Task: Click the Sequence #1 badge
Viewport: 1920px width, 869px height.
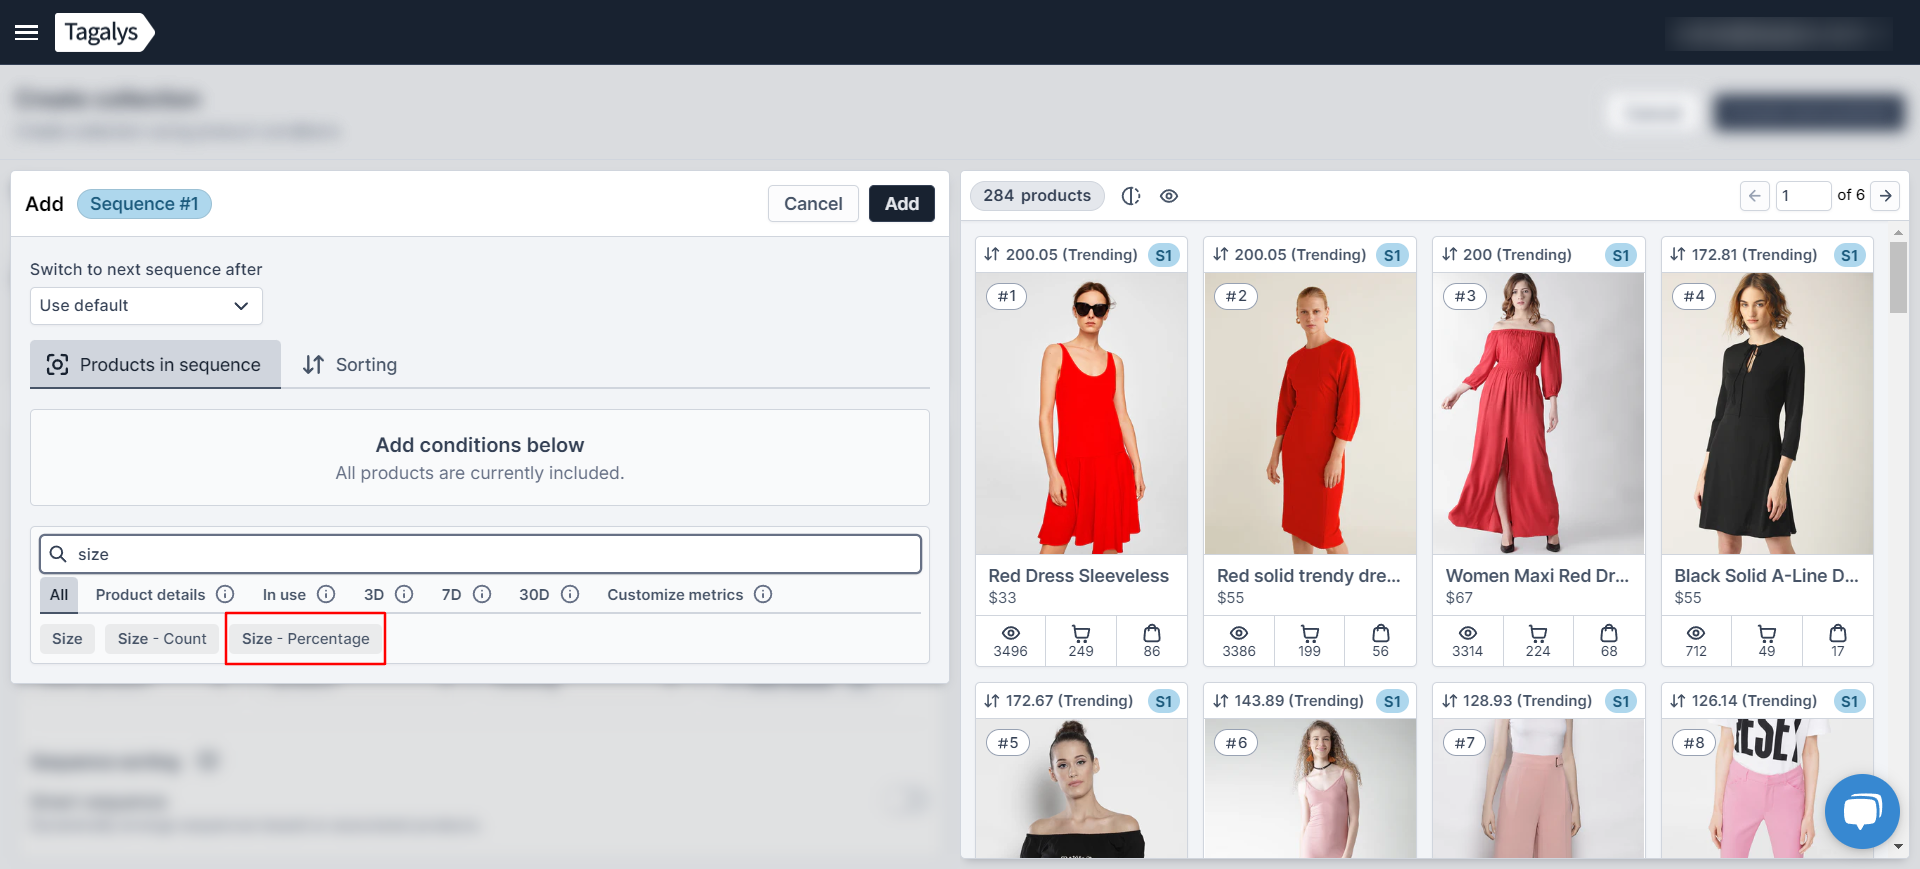Action: [144, 204]
